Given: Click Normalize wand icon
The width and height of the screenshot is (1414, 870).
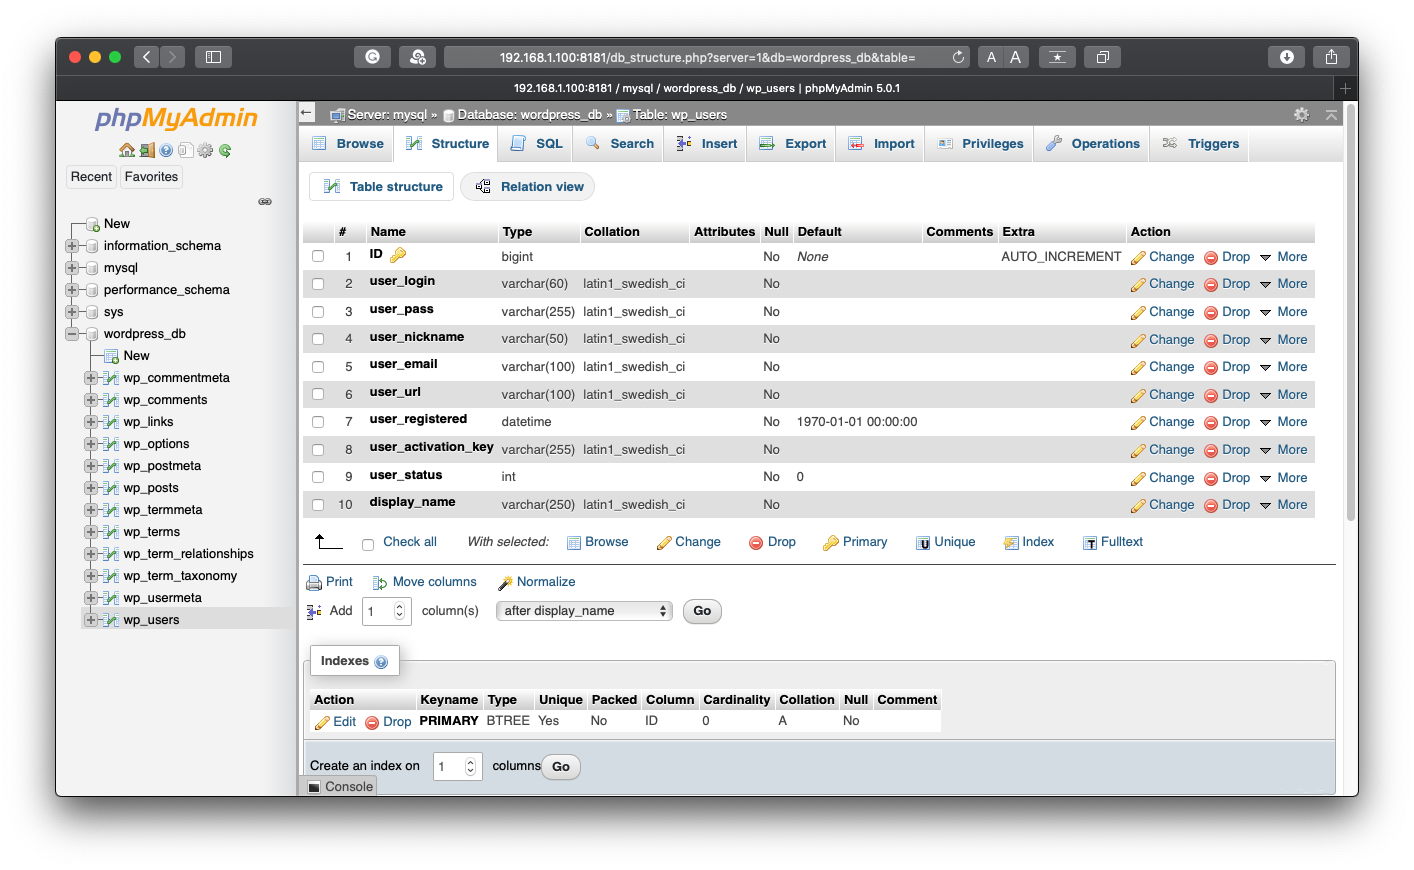Looking at the screenshot, I should pos(505,583).
